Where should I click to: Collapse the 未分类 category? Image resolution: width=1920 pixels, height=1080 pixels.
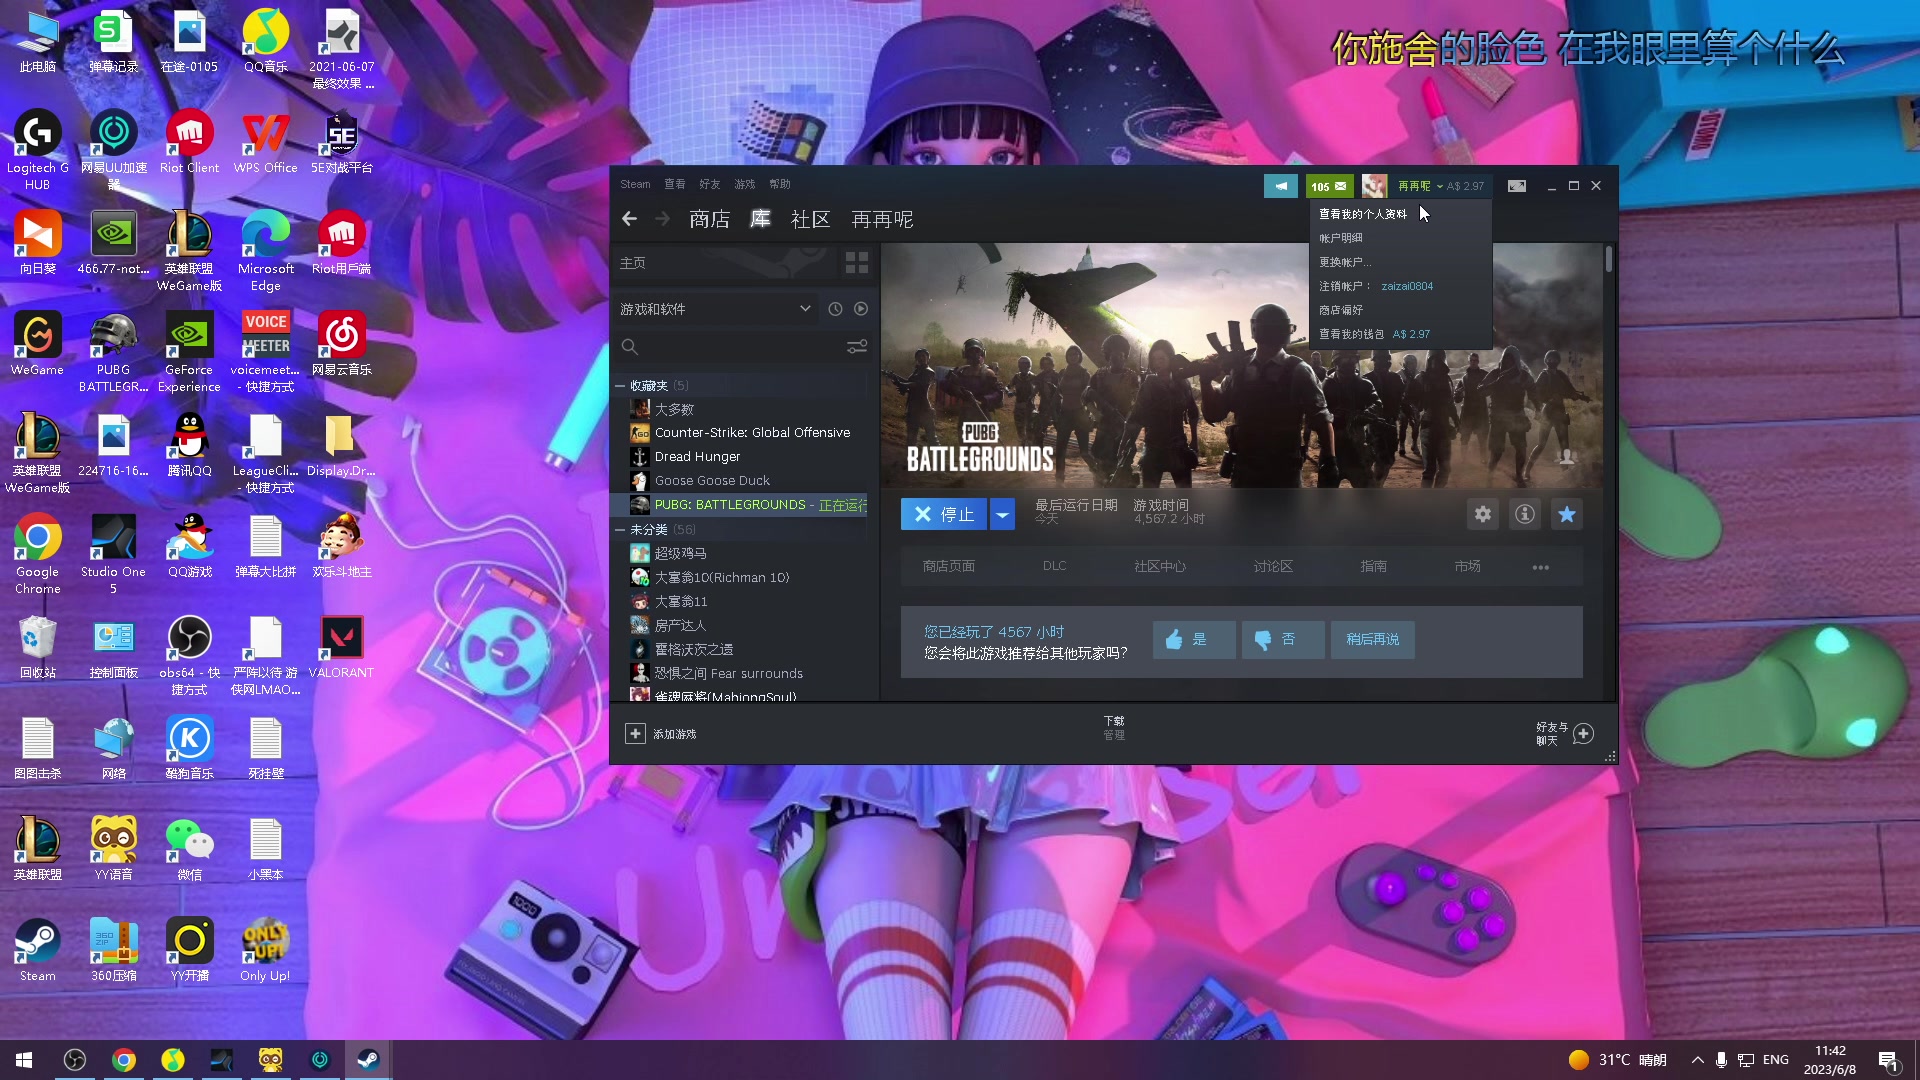(620, 530)
